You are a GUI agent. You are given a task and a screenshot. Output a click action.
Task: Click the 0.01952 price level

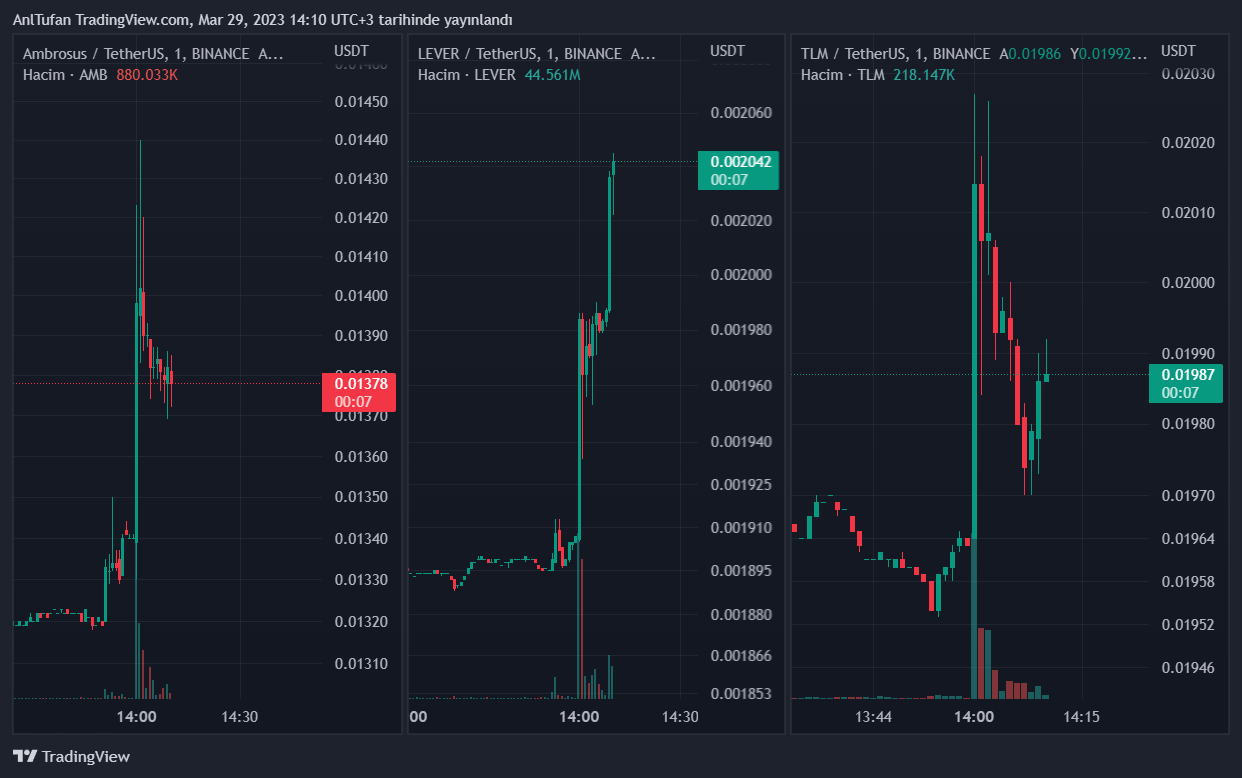[x=1188, y=624]
